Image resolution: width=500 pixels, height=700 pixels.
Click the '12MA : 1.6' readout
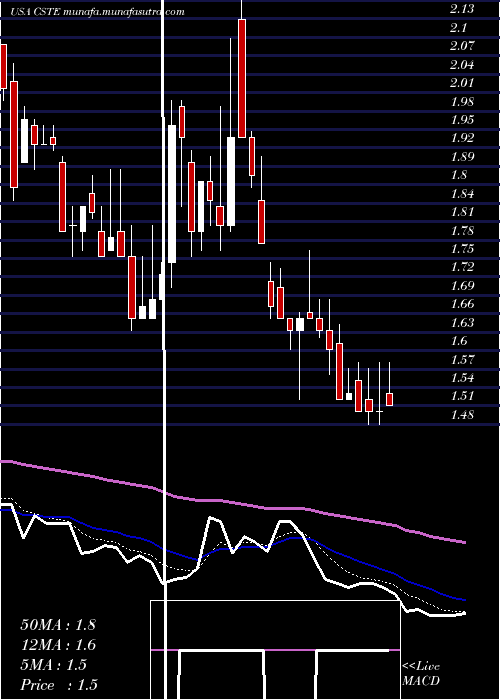[58, 645]
